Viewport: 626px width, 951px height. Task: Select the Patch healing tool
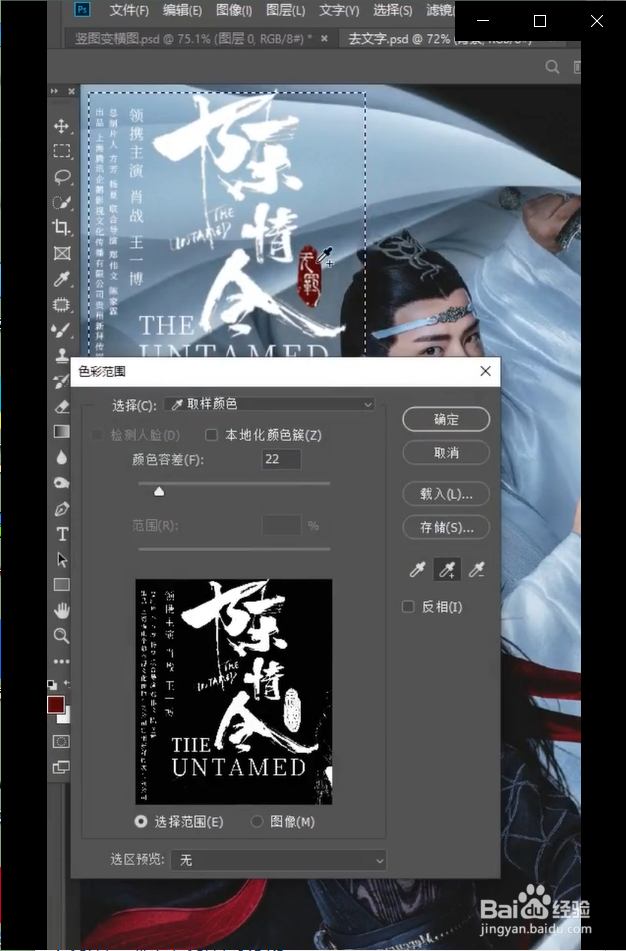(x=61, y=304)
